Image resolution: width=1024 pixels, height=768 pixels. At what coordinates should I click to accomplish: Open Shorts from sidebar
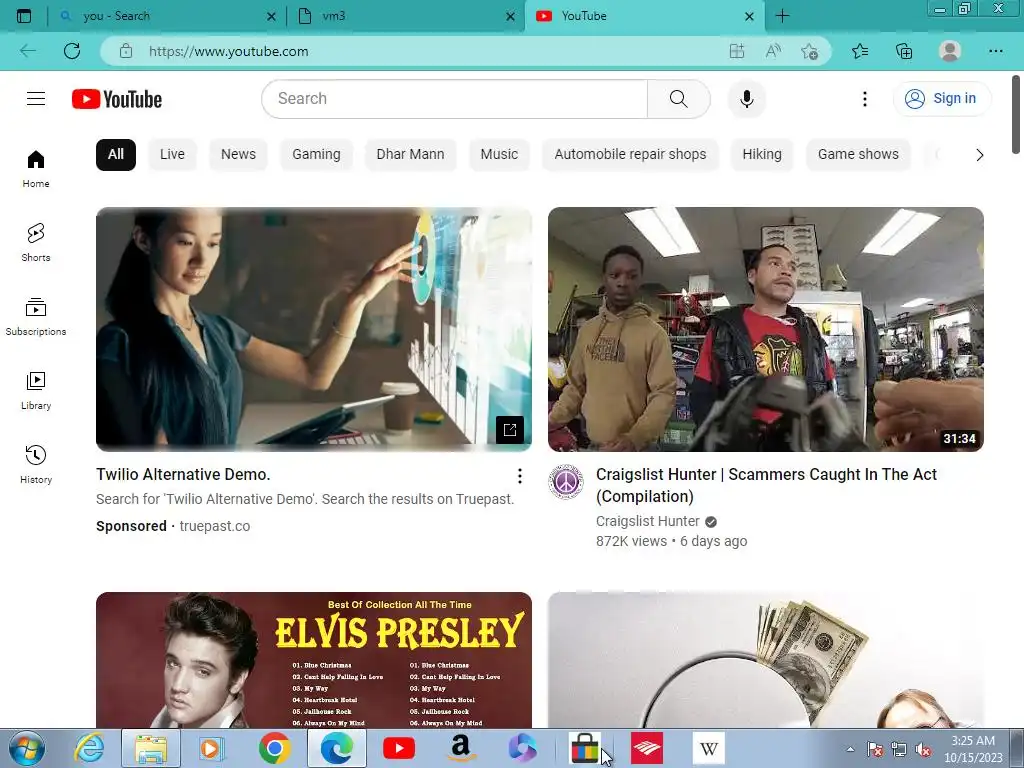(36, 243)
